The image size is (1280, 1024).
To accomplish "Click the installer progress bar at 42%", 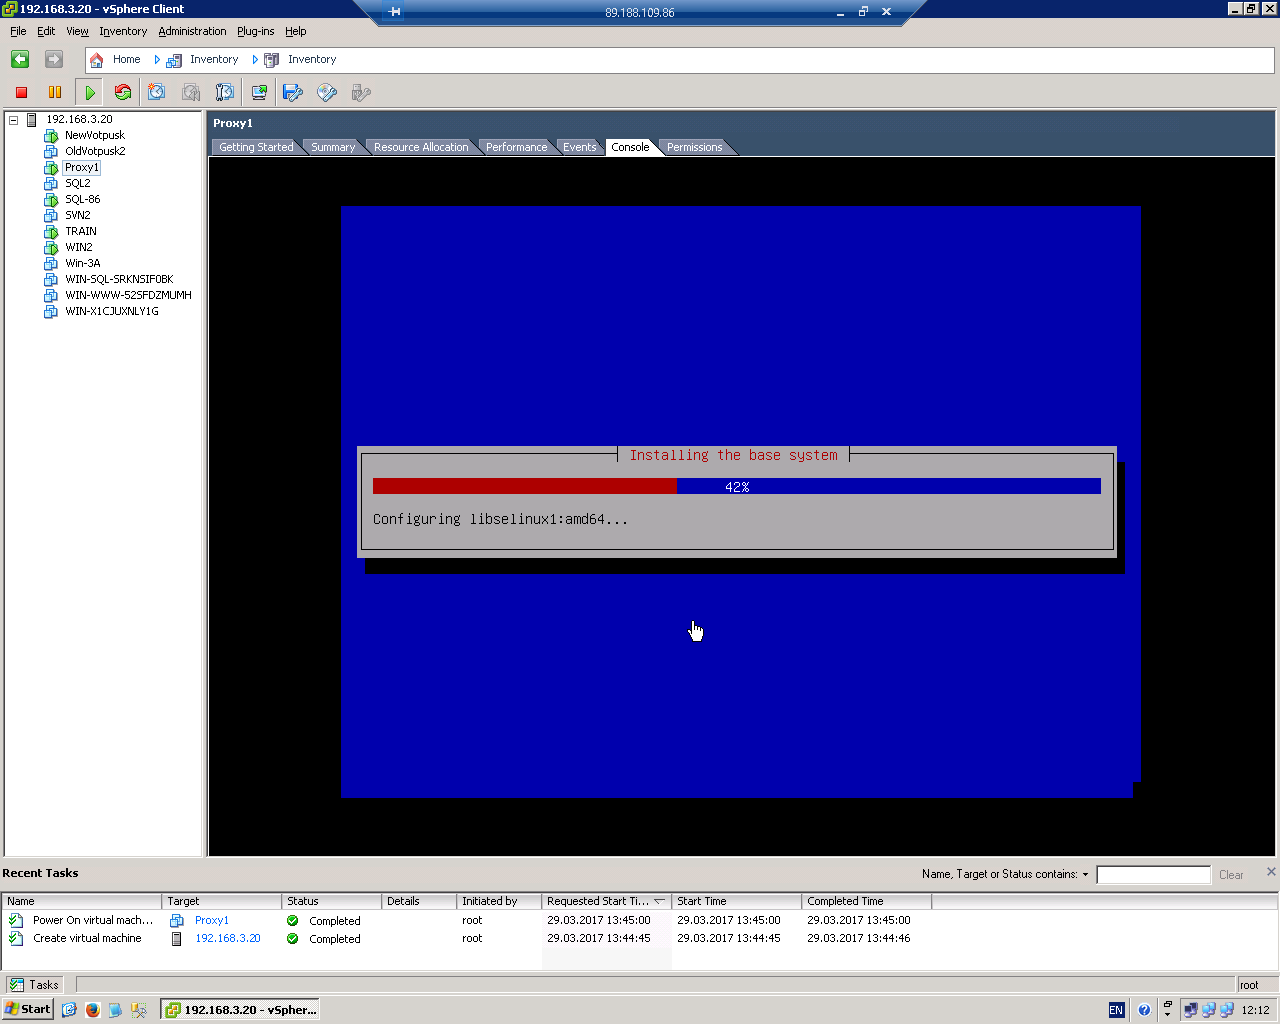I will pyautogui.click(x=737, y=486).
